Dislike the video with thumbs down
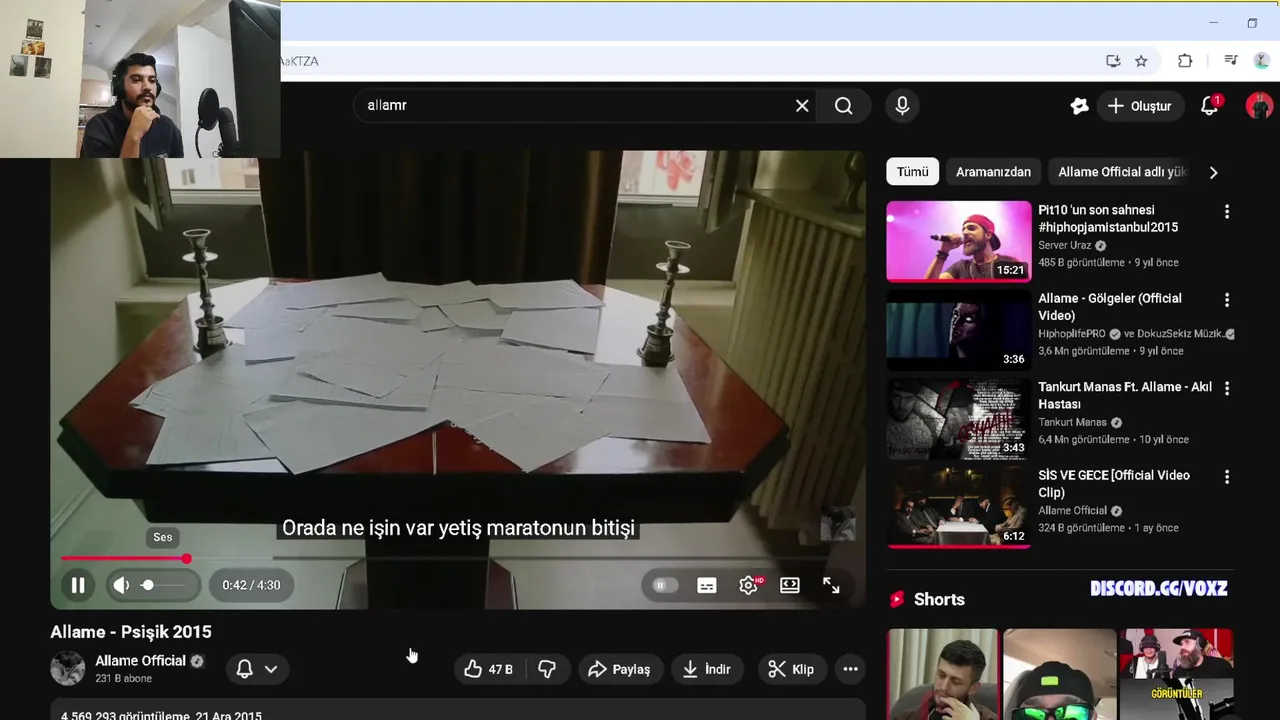Image resolution: width=1280 pixels, height=720 pixels. [547, 669]
